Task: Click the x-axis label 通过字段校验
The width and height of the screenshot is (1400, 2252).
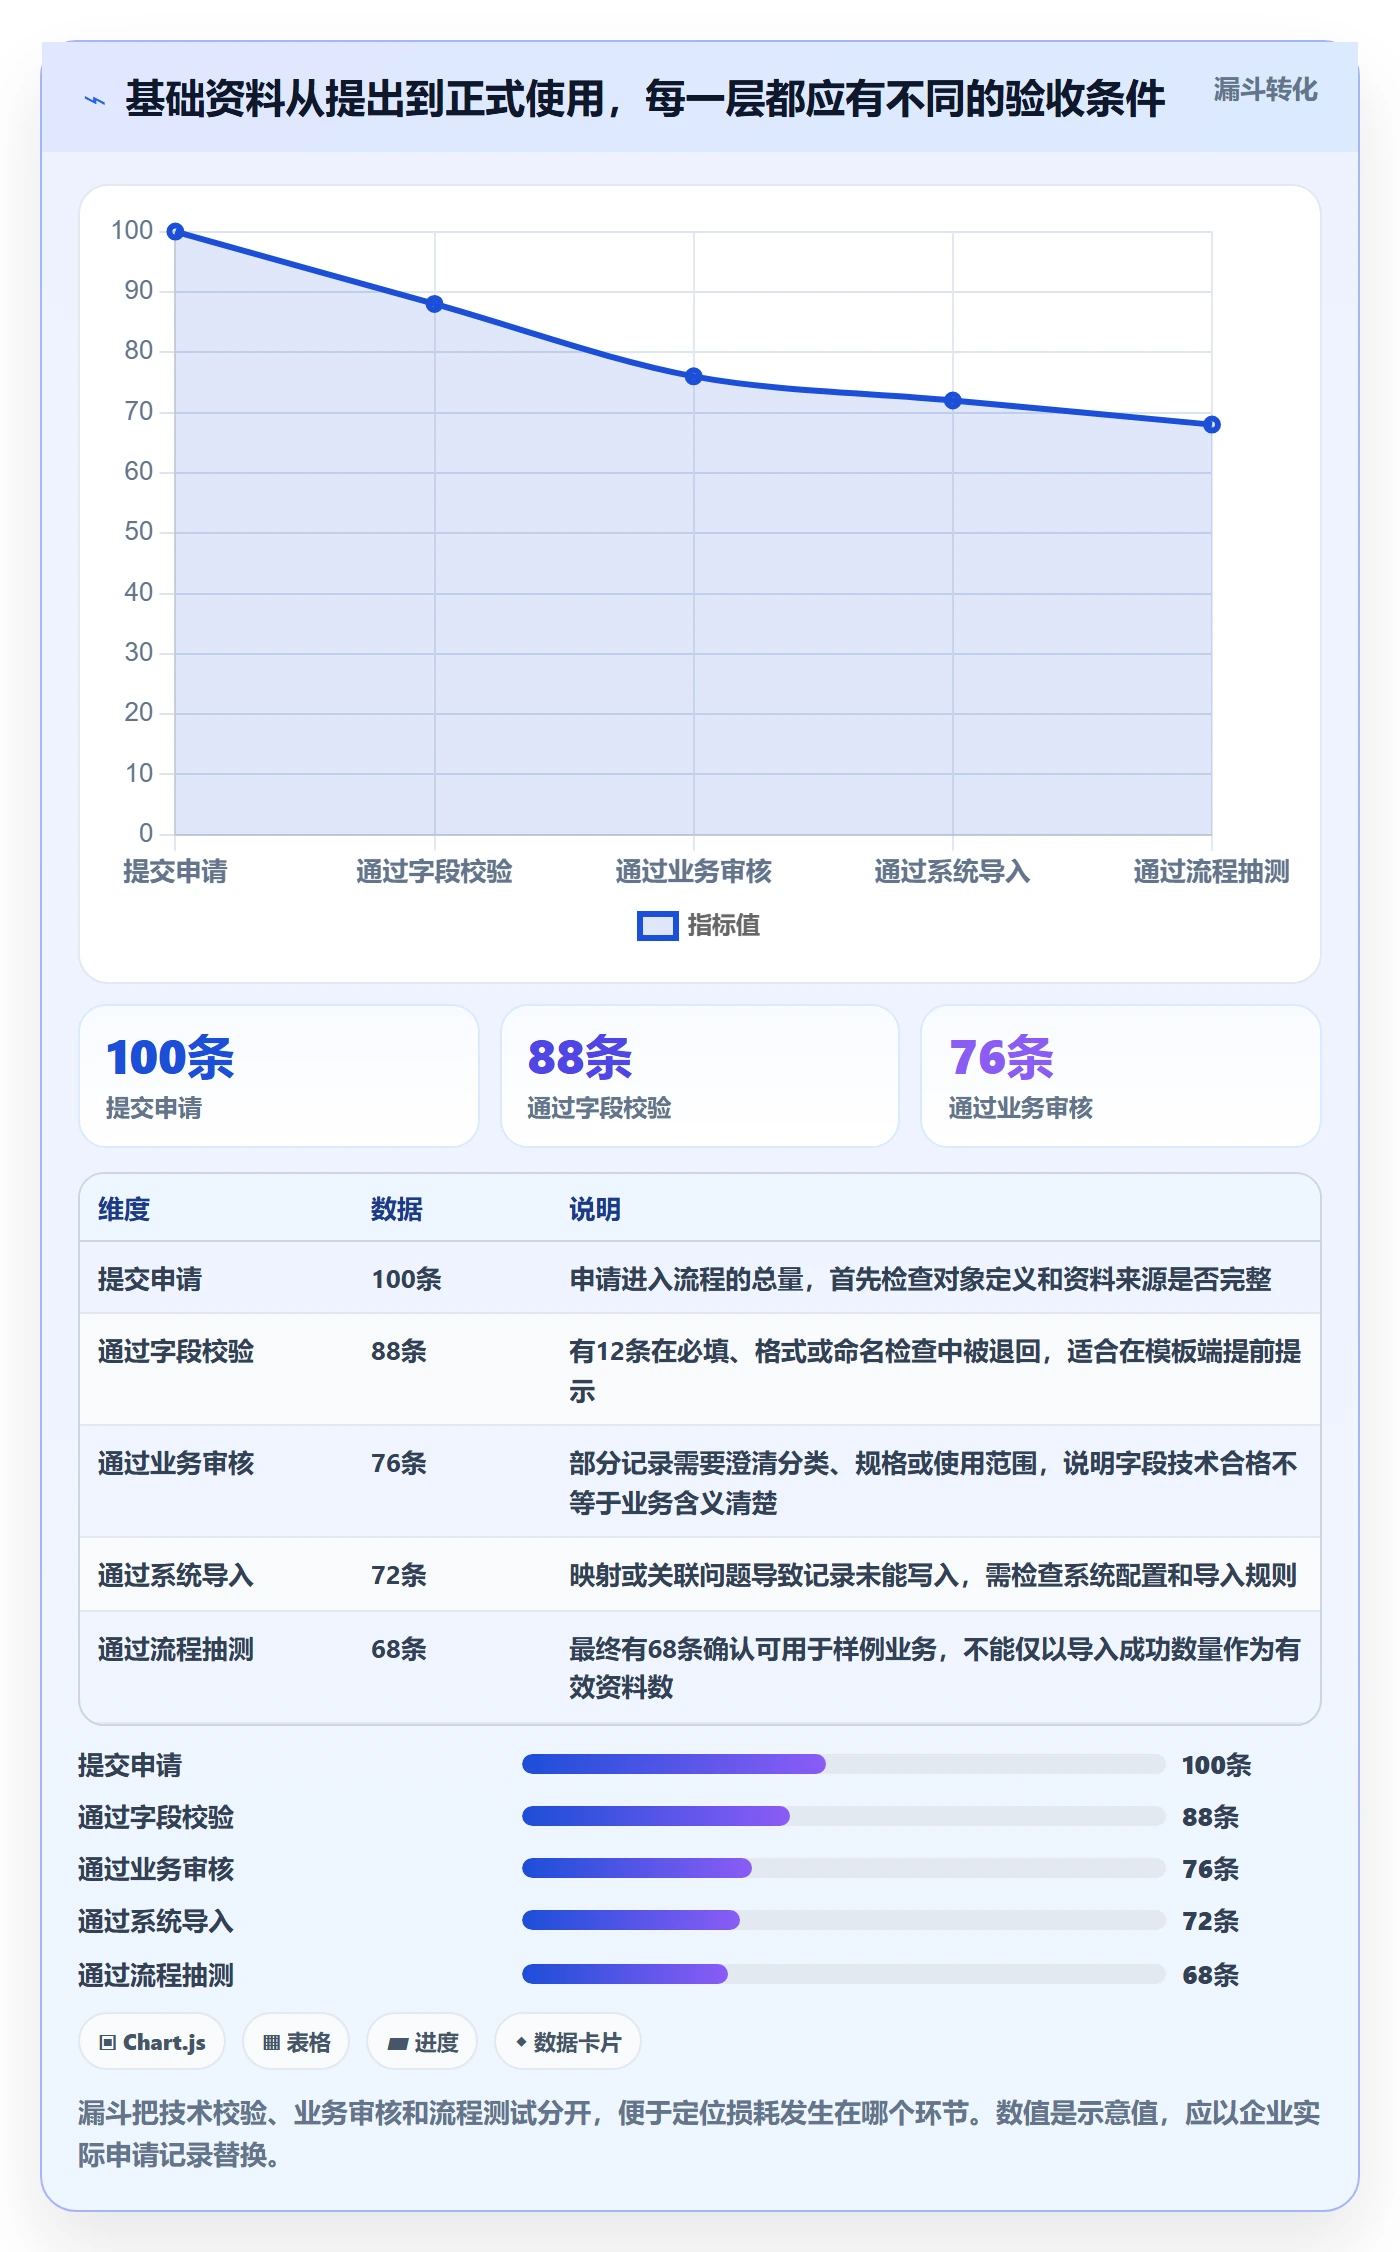Action: point(434,871)
